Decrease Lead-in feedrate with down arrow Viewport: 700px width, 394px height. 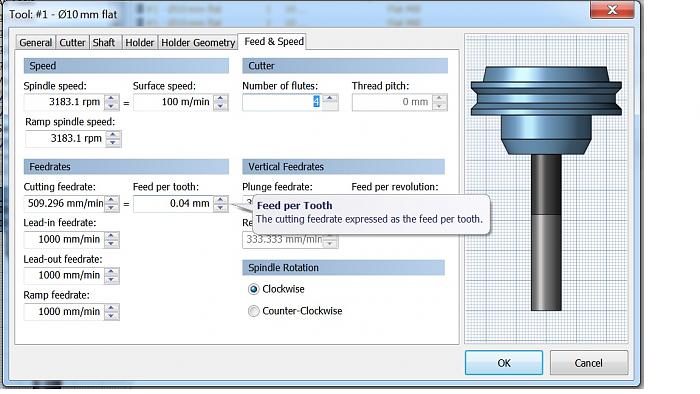point(112,244)
